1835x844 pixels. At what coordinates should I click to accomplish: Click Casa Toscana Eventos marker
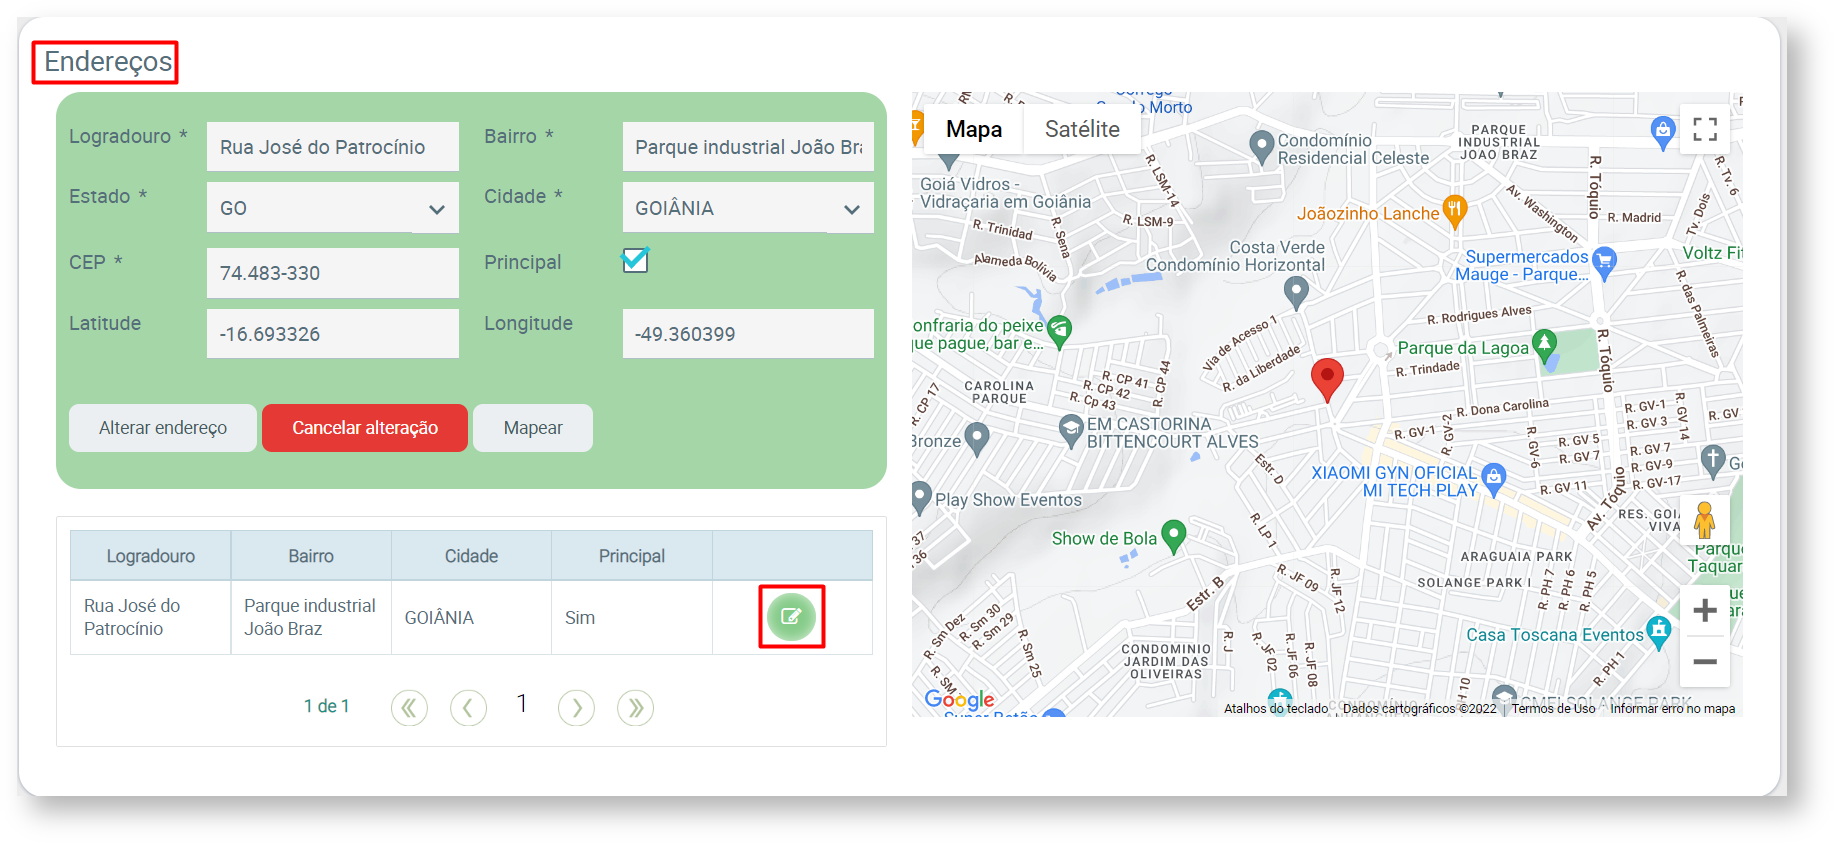[x=1659, y=632]
